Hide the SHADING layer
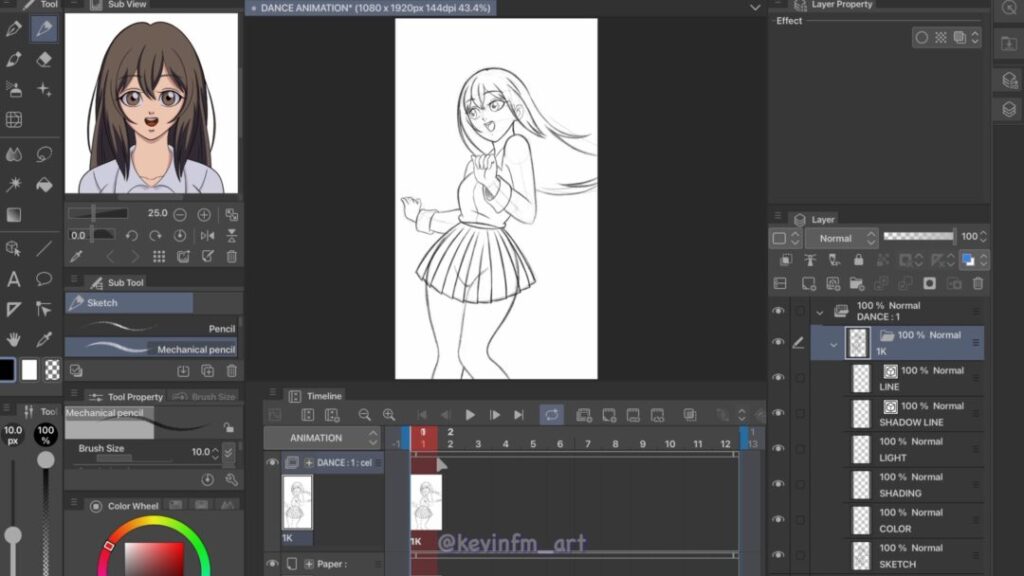Screen dimensions: 1024x576 778,484
